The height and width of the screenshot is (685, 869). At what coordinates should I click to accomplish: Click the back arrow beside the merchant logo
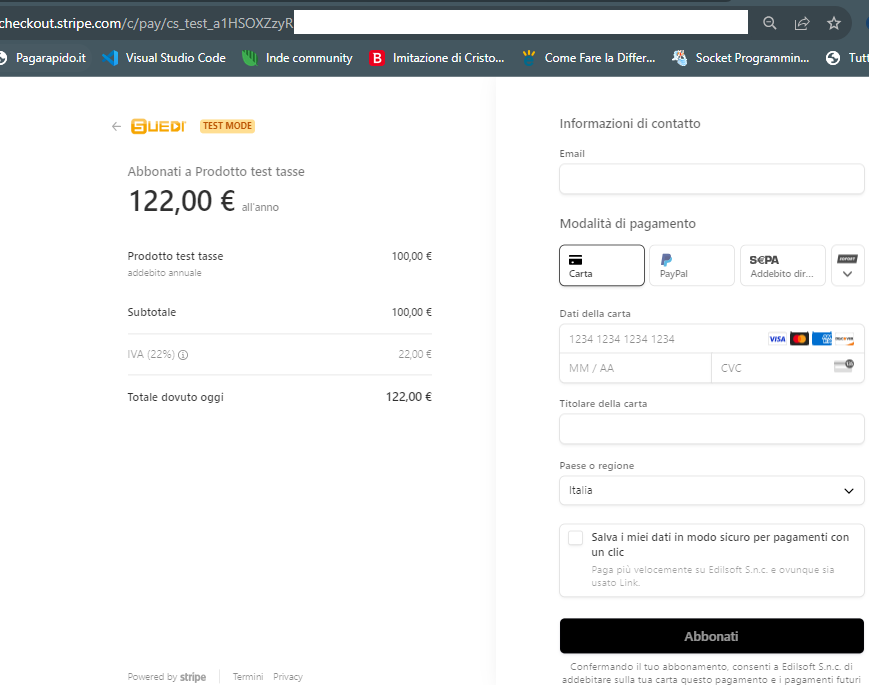(116, 126)
